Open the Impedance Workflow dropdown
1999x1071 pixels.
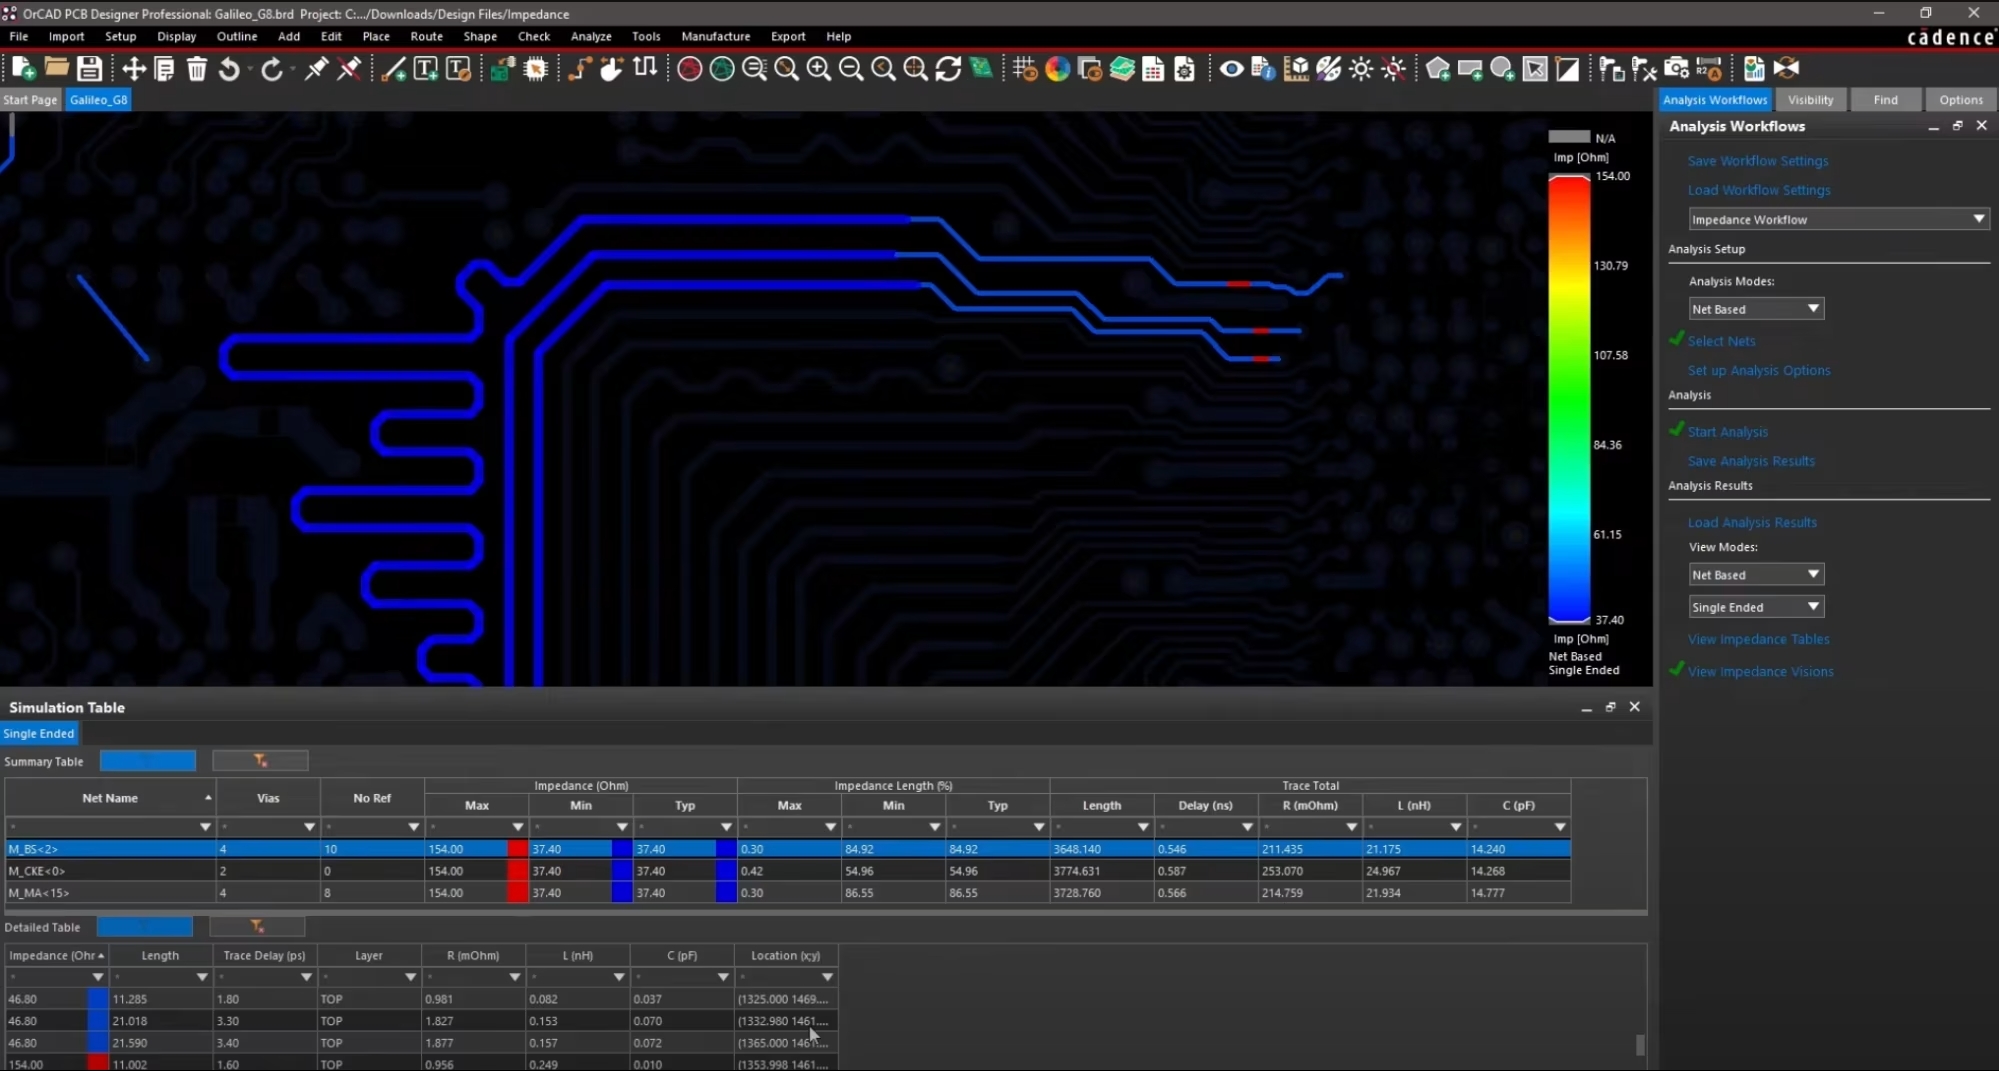(1838, 219)
